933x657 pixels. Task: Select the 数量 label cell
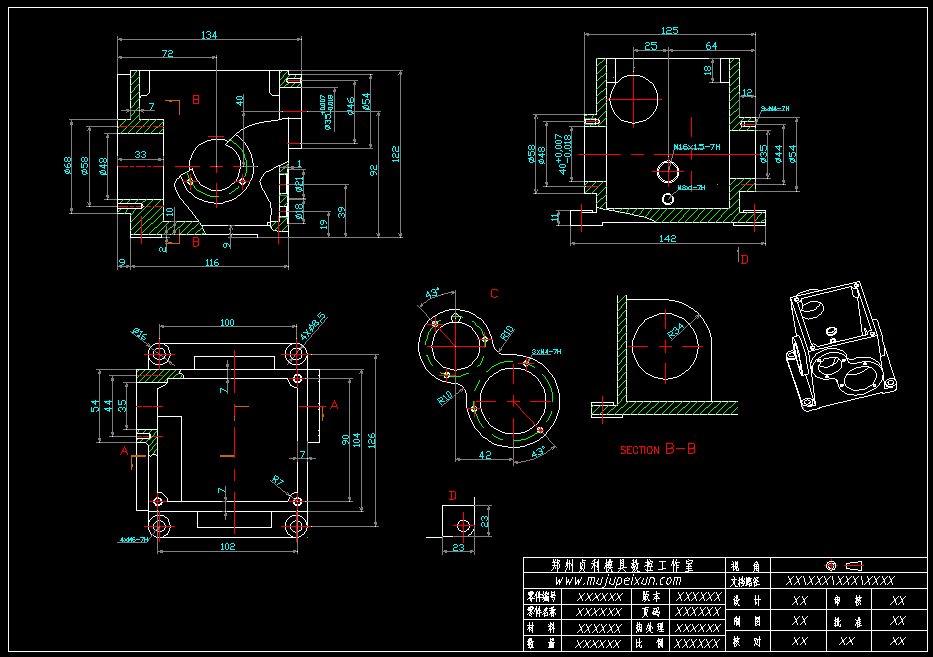(541, 643)
